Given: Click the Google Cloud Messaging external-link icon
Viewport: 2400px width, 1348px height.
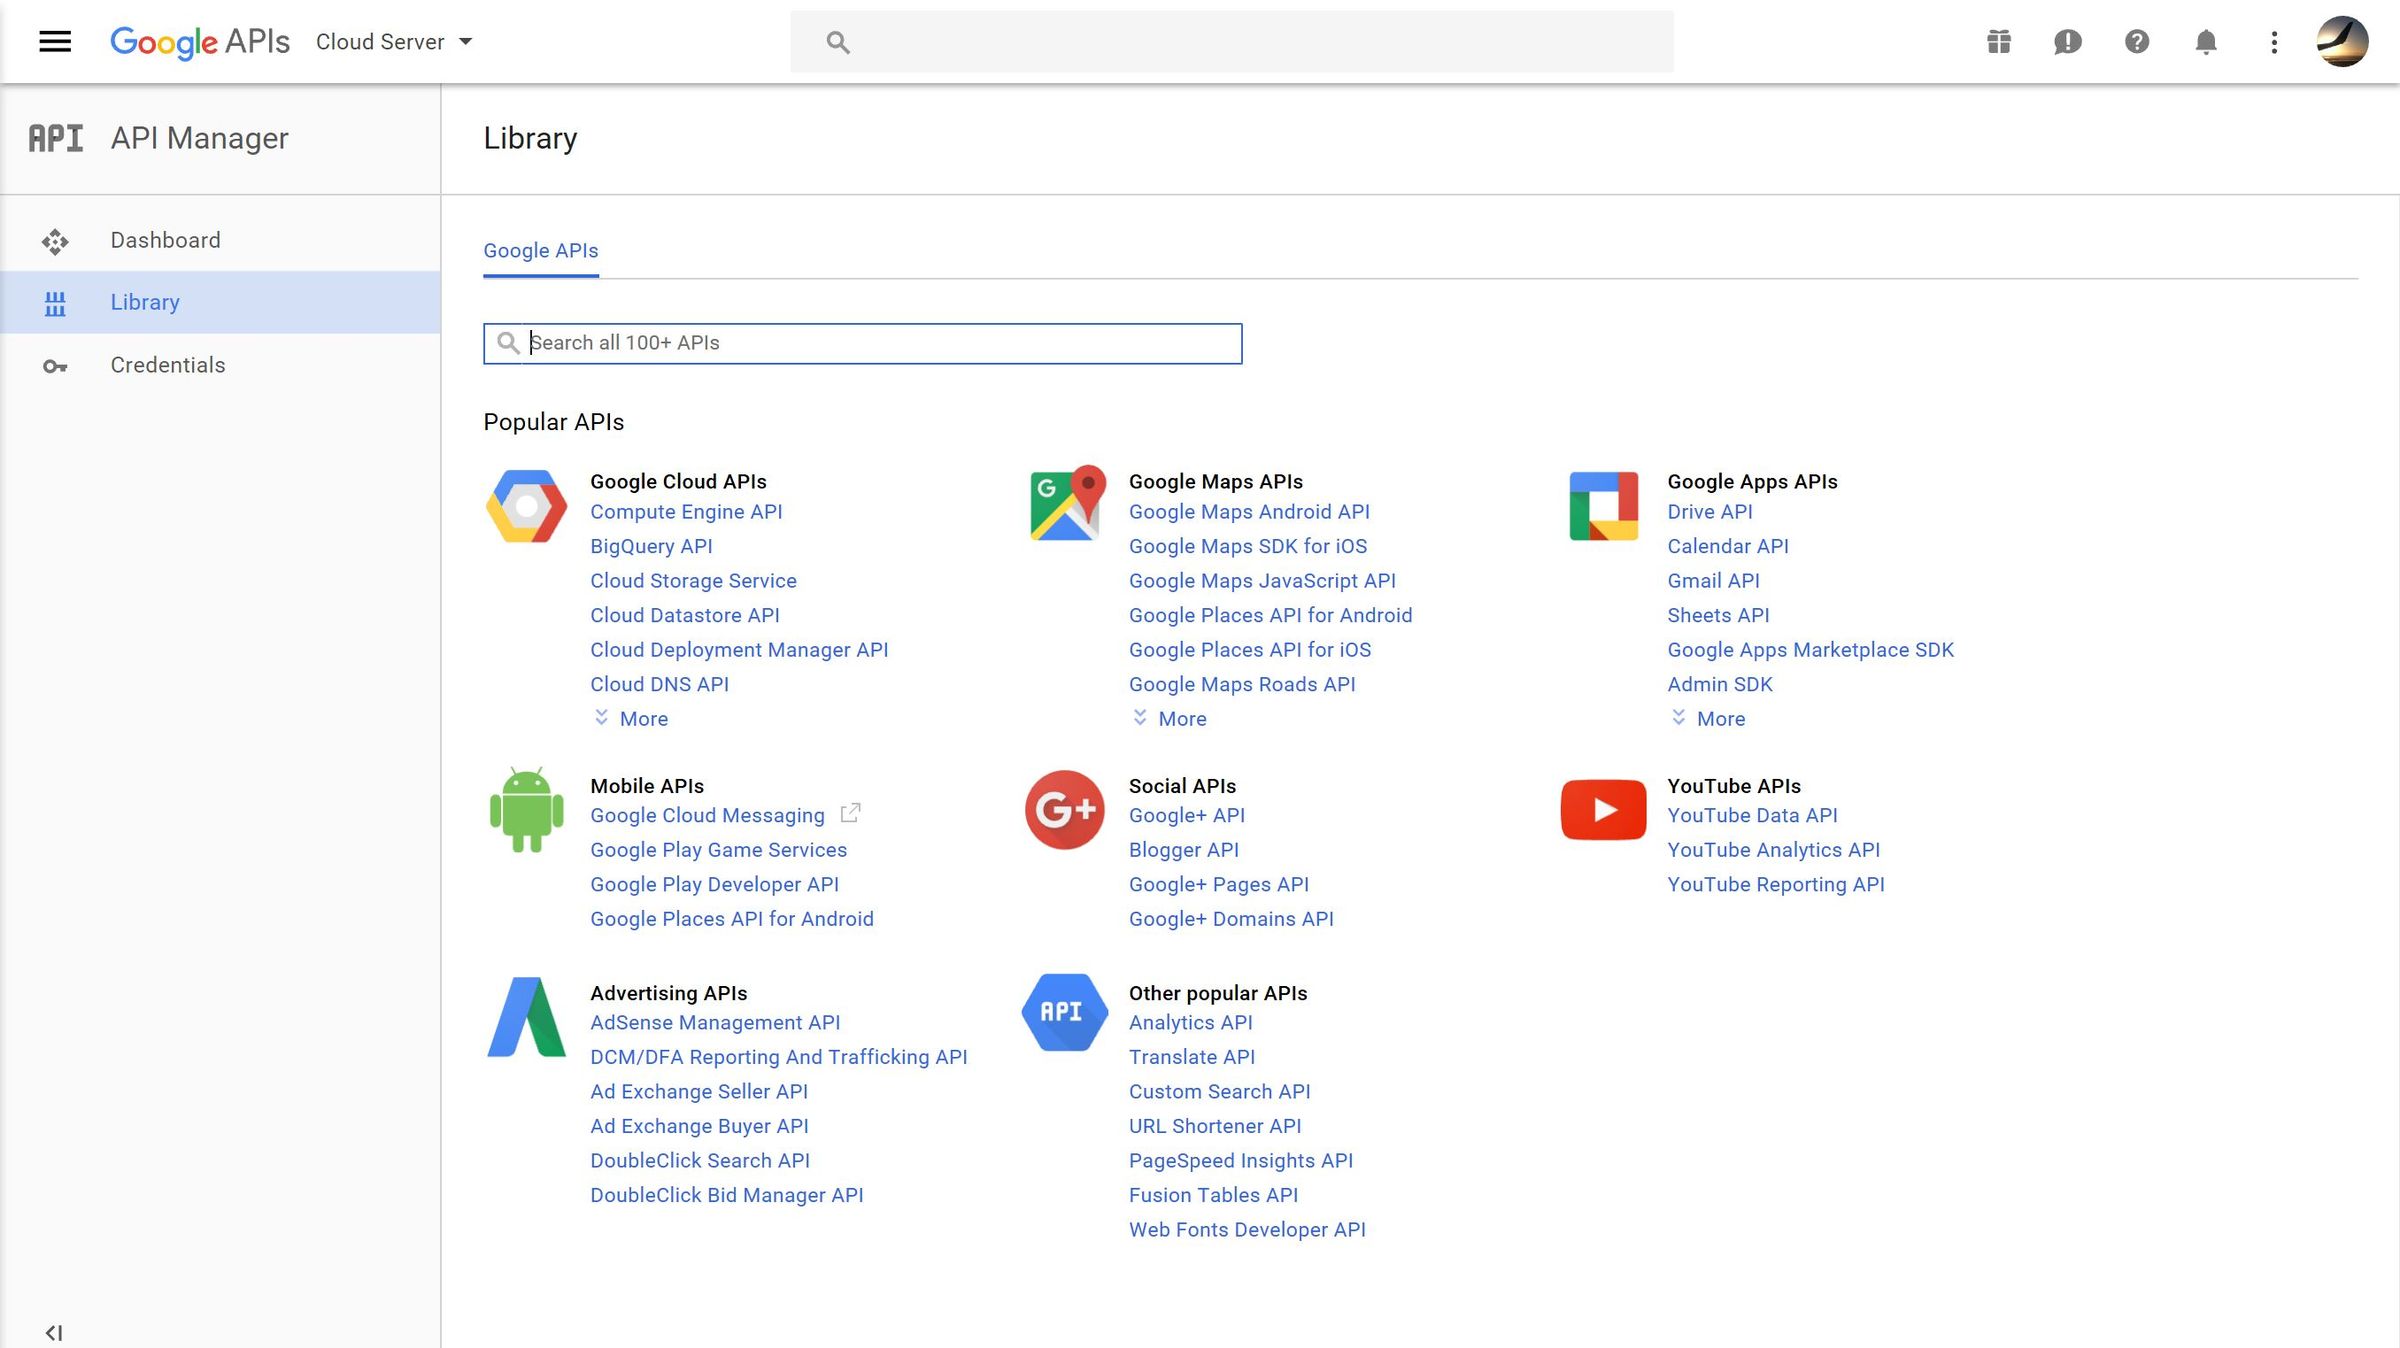Looking at the screenshot, I should [x=850, y=813].
